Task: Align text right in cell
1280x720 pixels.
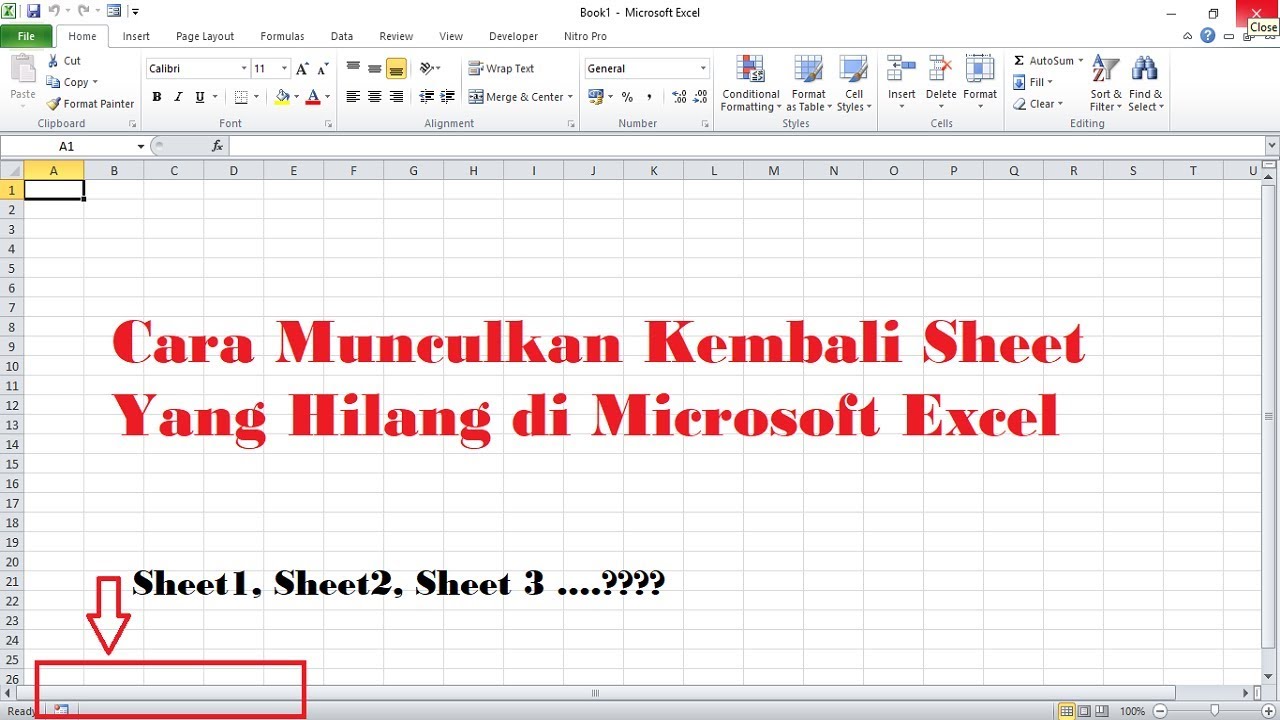Action: pos(396,97)
